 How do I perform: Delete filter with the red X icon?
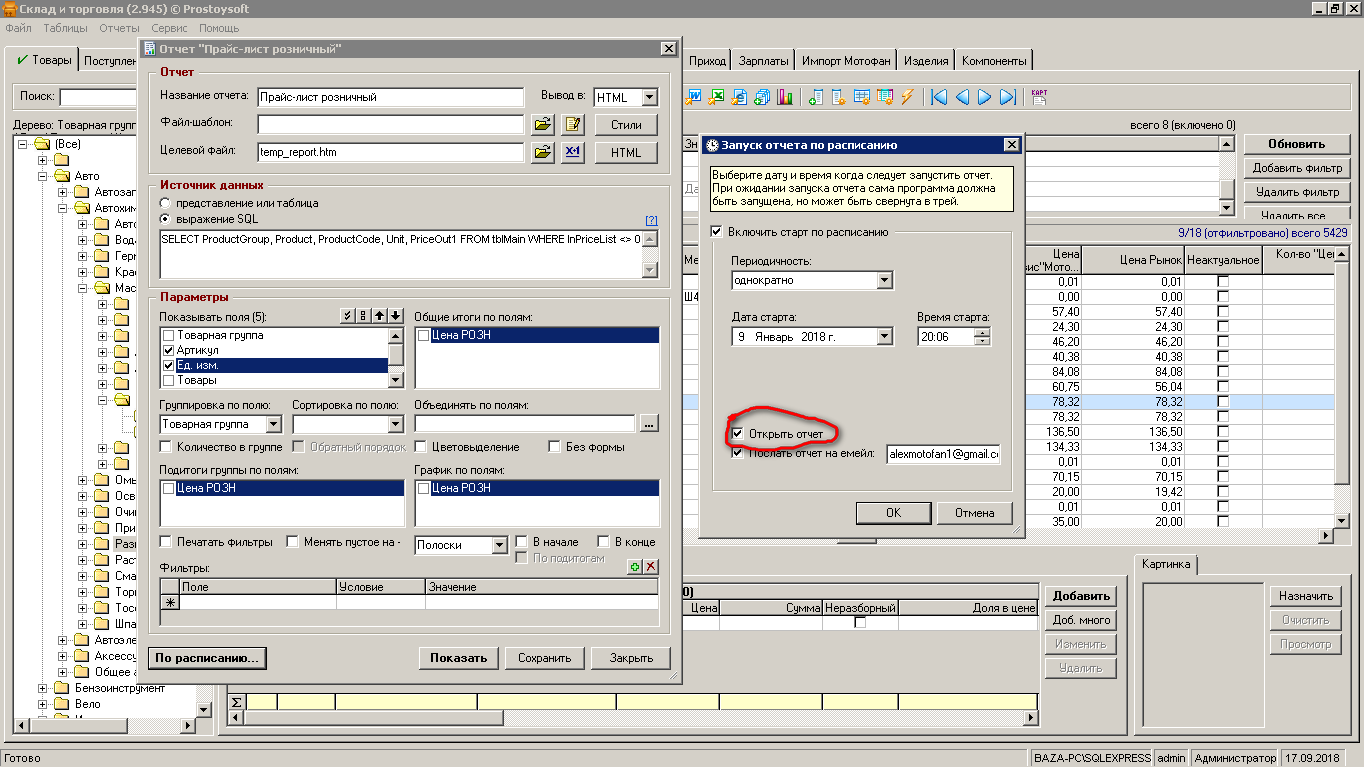[651, 567]
